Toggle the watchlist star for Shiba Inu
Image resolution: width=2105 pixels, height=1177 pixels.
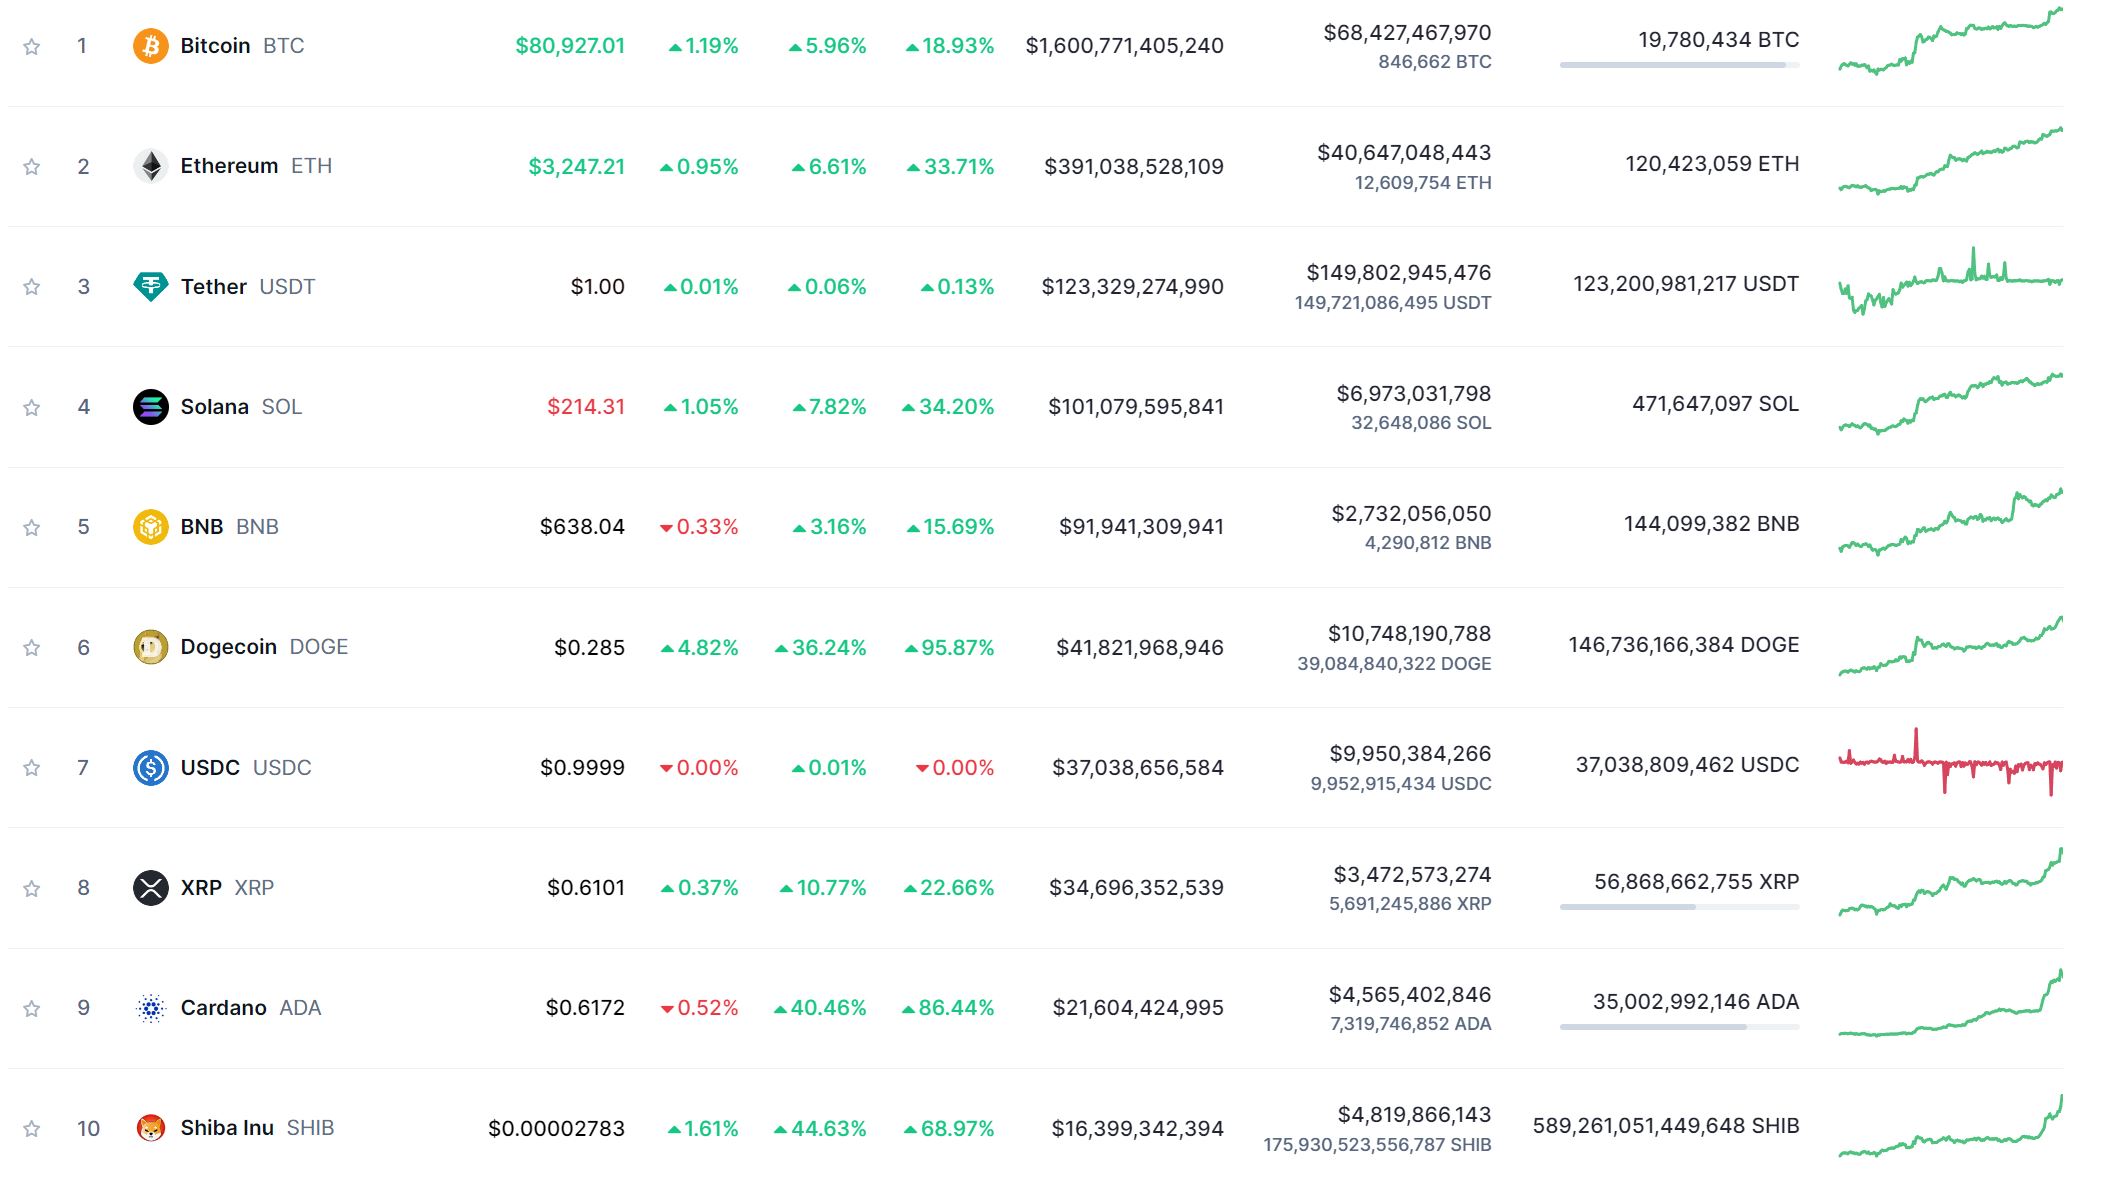coord(32,1129)
